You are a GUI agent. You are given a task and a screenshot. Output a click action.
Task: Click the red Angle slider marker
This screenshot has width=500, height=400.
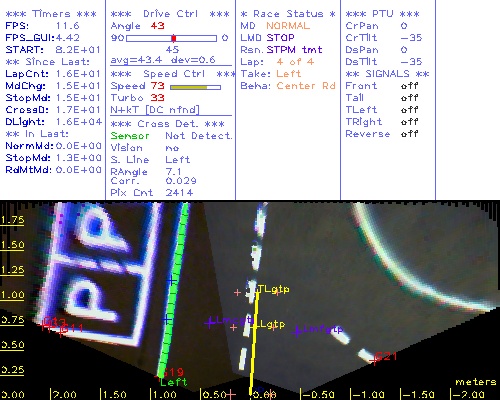(x=174, y=38)
